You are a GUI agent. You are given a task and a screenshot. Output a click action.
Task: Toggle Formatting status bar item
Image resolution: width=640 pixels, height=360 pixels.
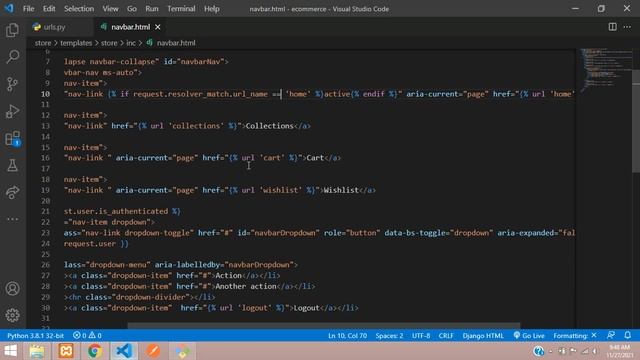pos(575,336)
